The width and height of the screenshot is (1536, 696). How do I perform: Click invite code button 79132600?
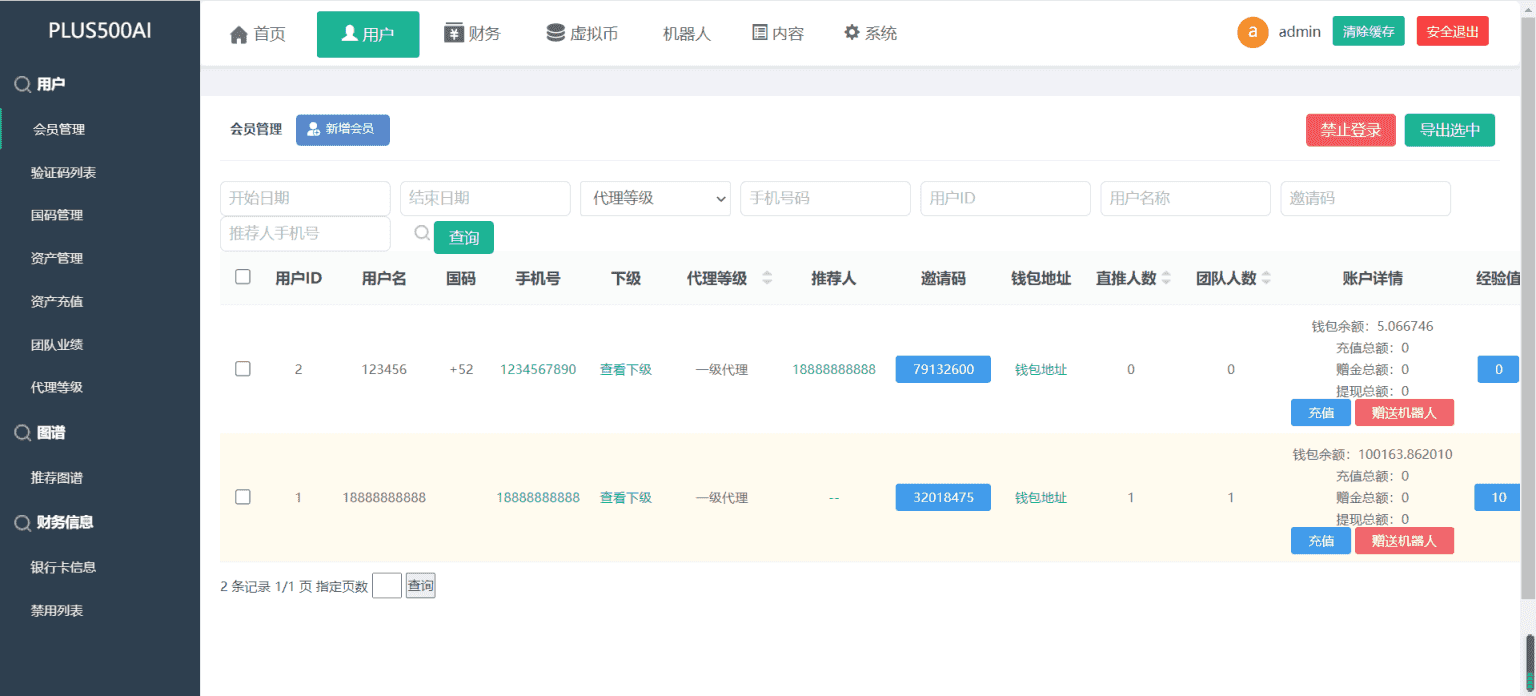coord(943,369)
